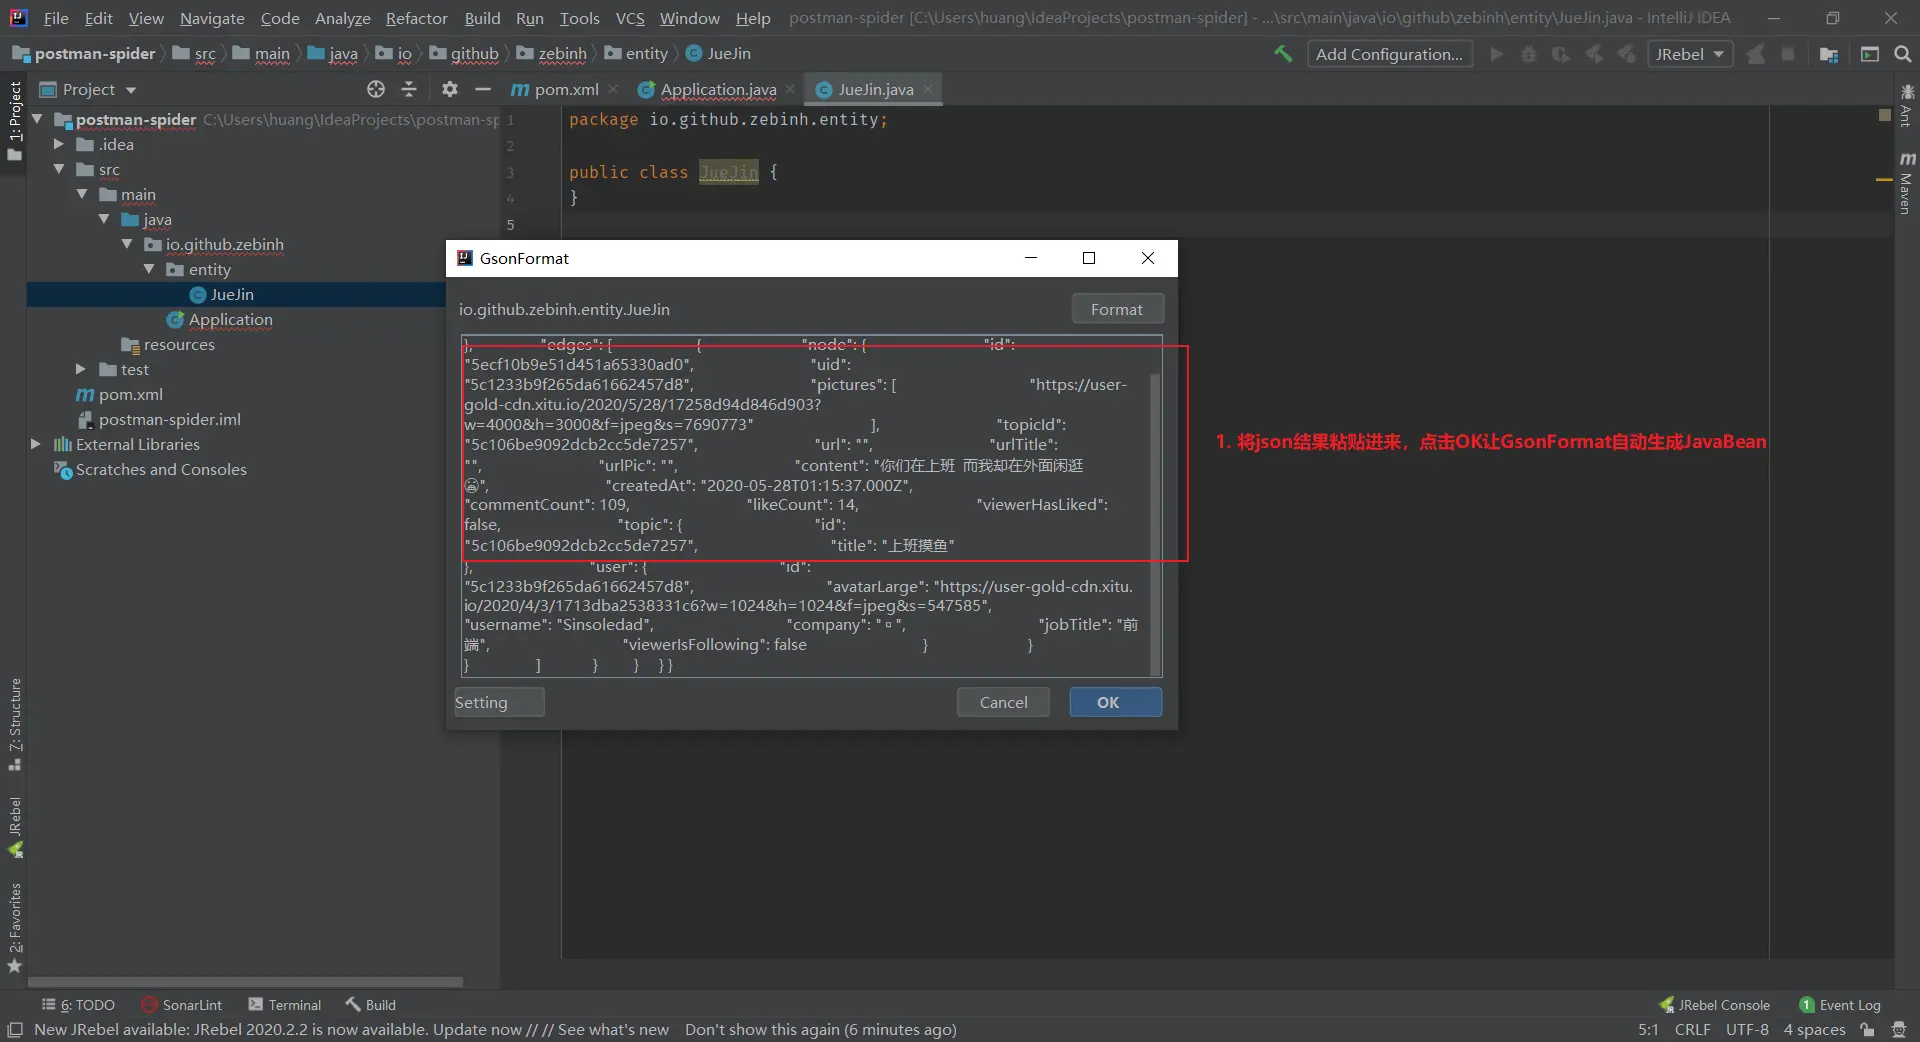The width and height of the screenshot is (1920, 1042).
Task: Expand External Libraries node
Action: (36, 444)
